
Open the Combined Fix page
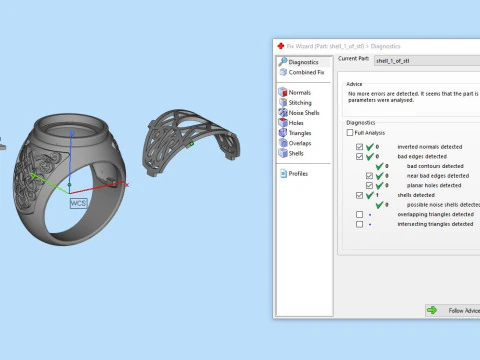point(303,72)
